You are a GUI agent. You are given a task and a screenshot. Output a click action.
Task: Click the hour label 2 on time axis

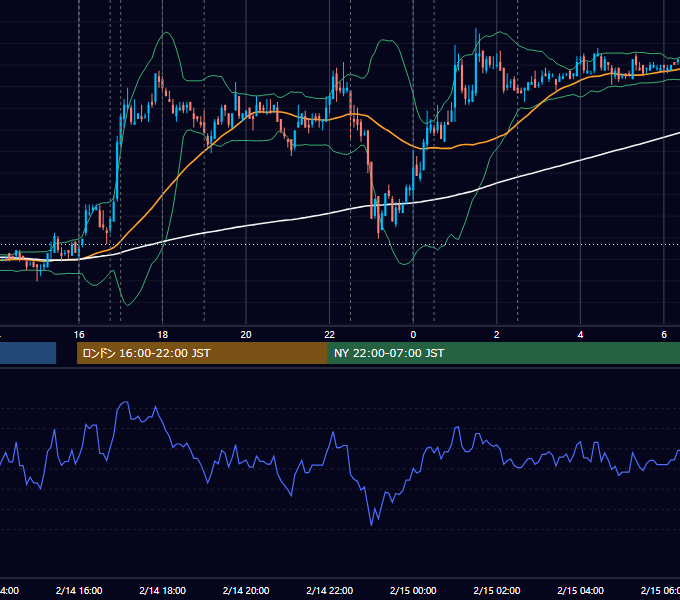pos(497,335)
